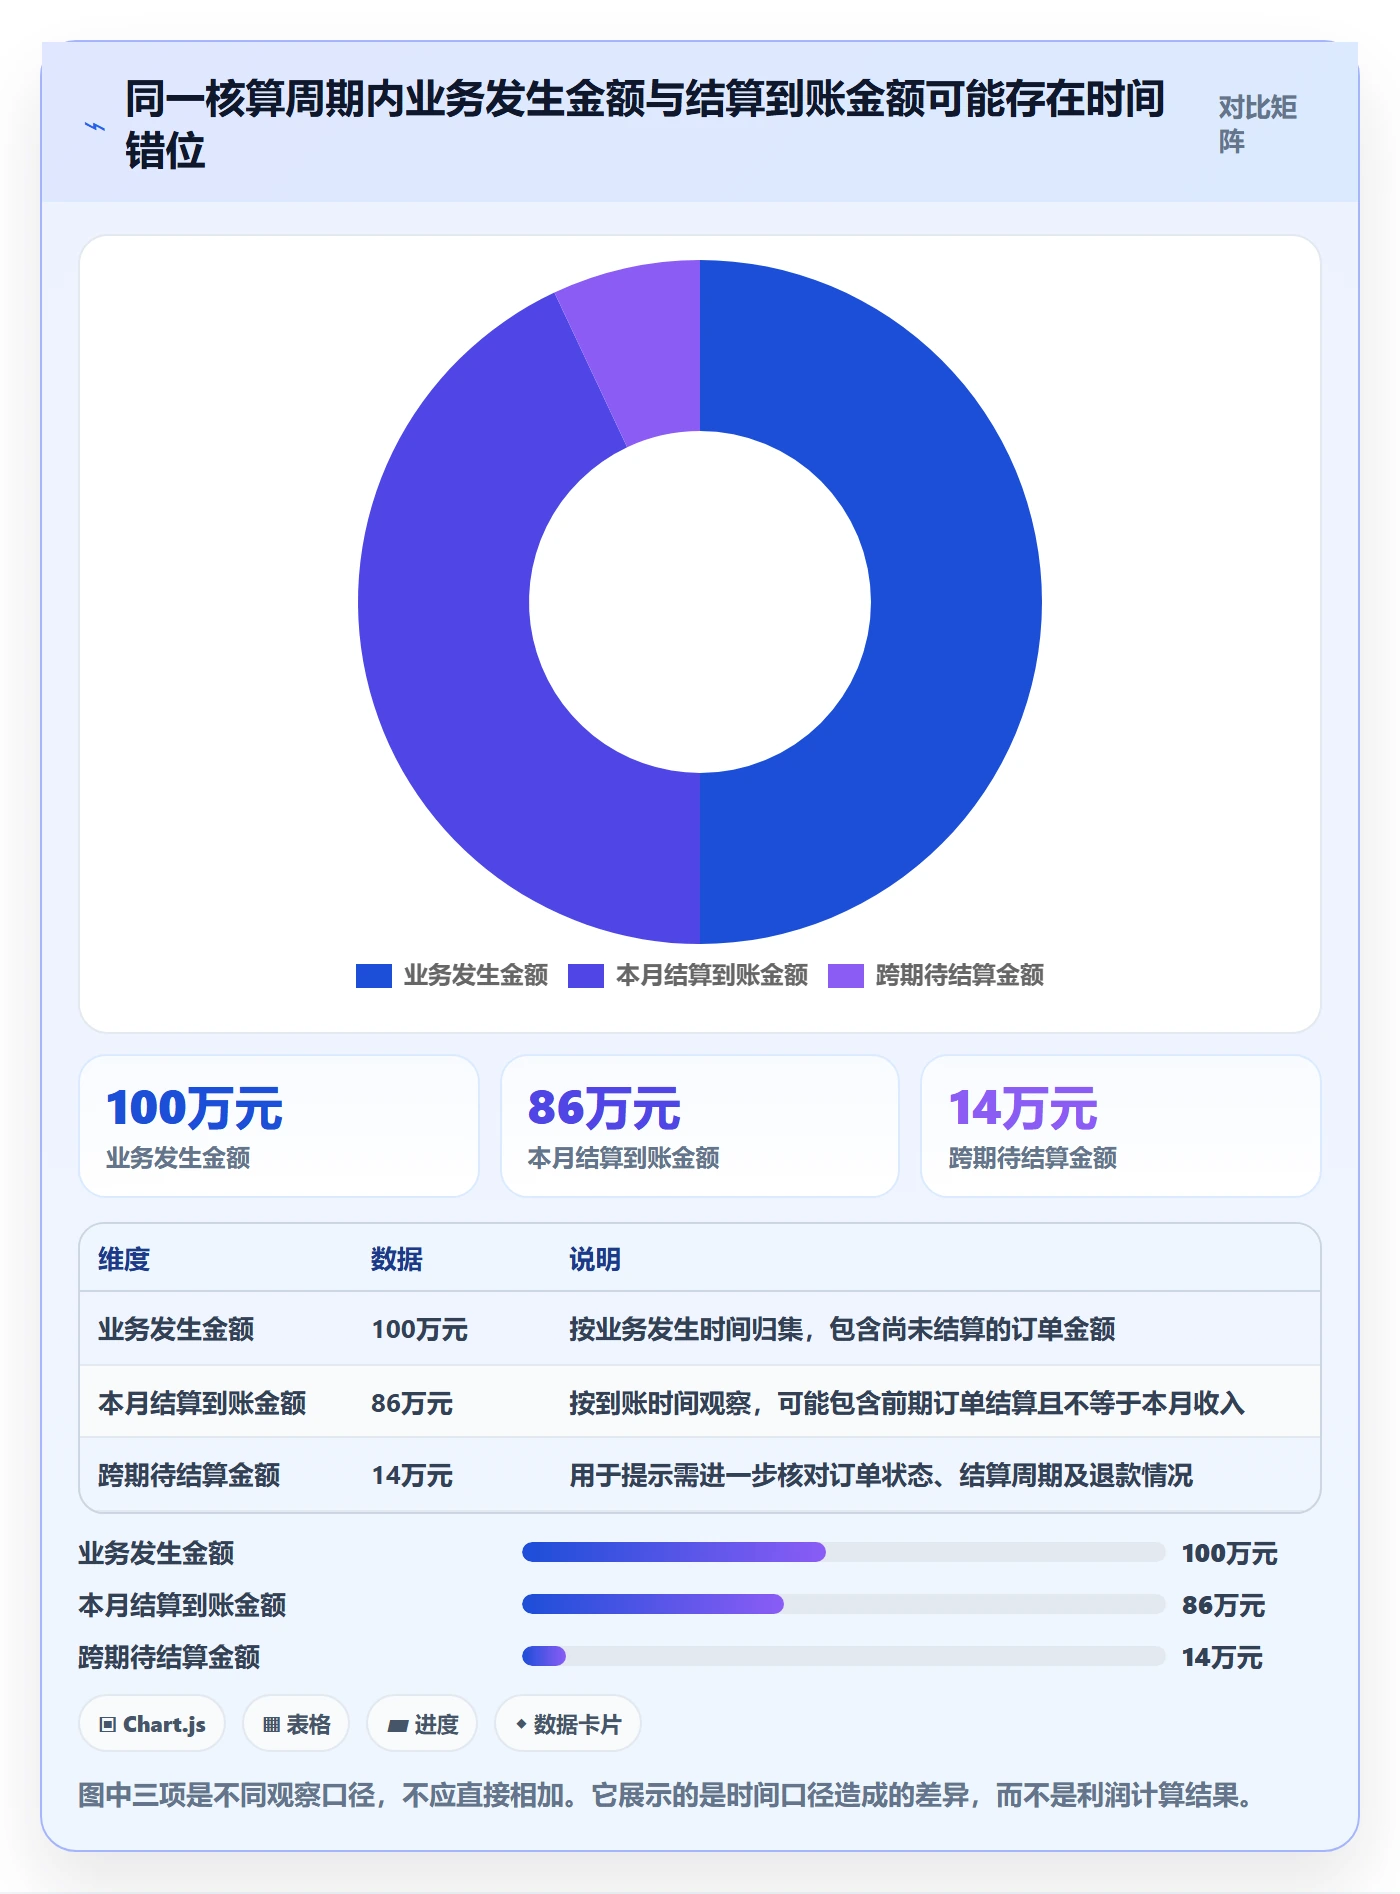
Task: Open the 86万元 data card
Action: click(x=700, y=1126)
